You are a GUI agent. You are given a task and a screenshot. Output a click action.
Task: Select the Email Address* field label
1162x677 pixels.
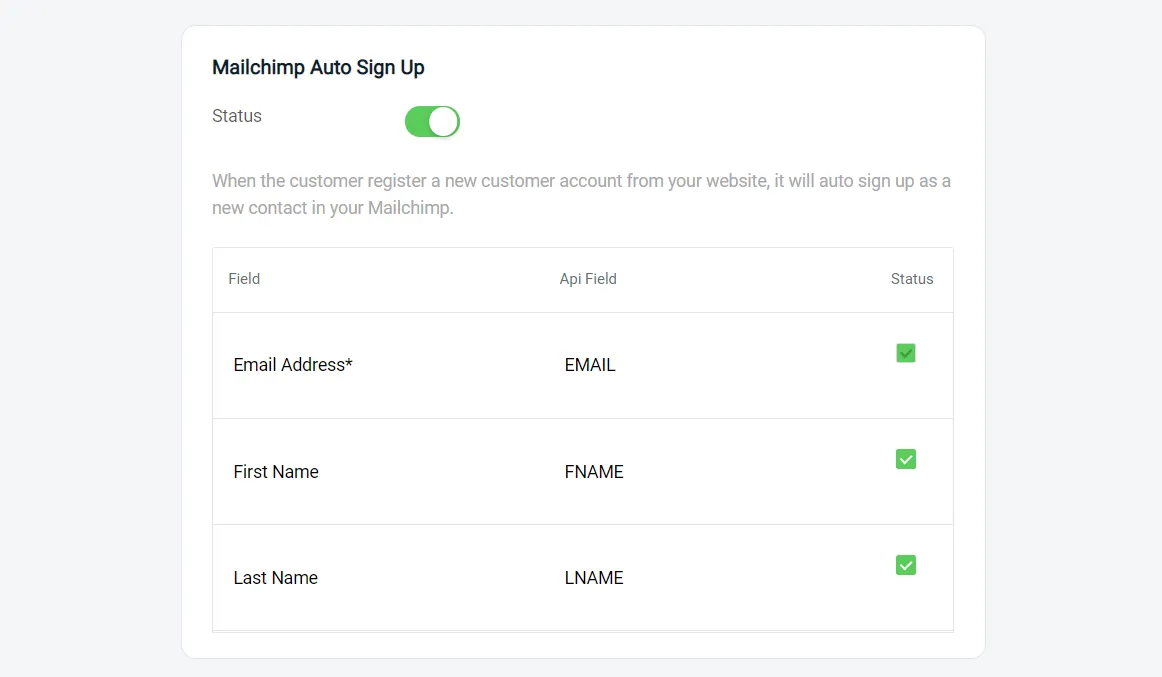click(x=292, y=365)
